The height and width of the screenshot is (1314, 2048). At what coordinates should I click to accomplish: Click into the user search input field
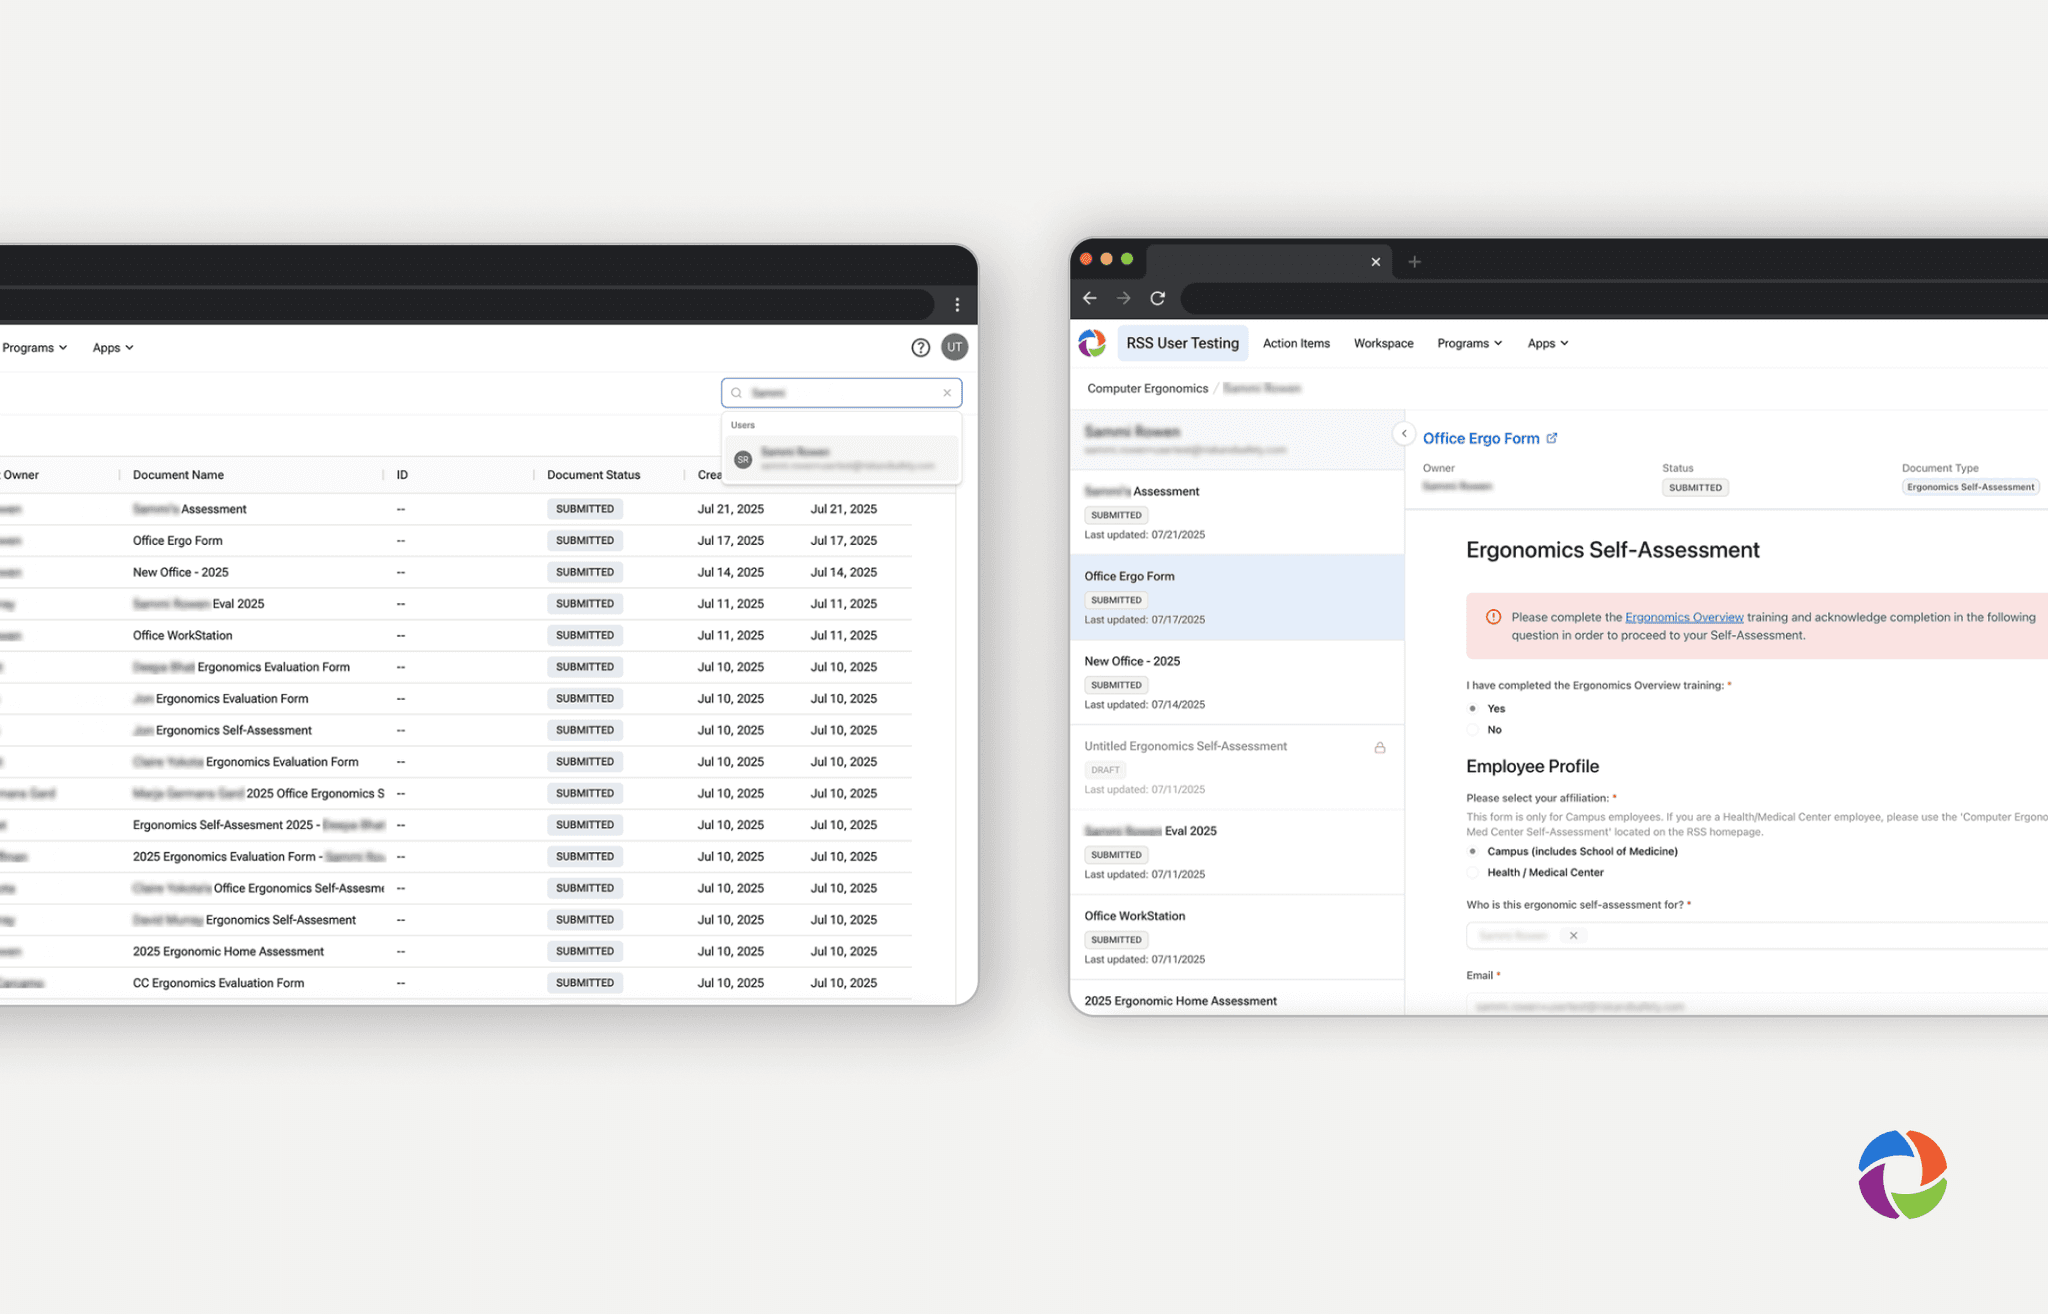pos(841,393)
